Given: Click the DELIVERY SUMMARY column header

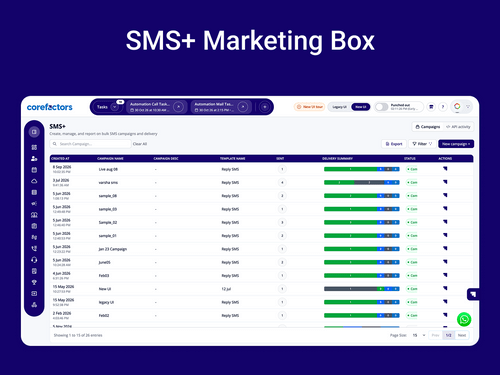Looking at the screenshot, I should click(x=337, y=159).
